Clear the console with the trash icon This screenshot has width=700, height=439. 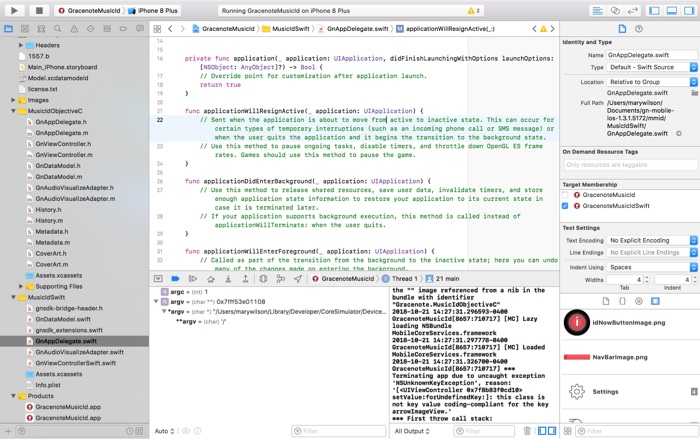527,431
